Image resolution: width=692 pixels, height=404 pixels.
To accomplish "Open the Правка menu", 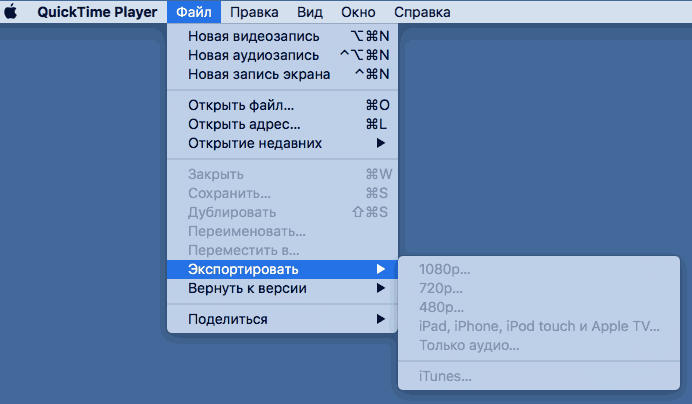I will pos(254,12).
